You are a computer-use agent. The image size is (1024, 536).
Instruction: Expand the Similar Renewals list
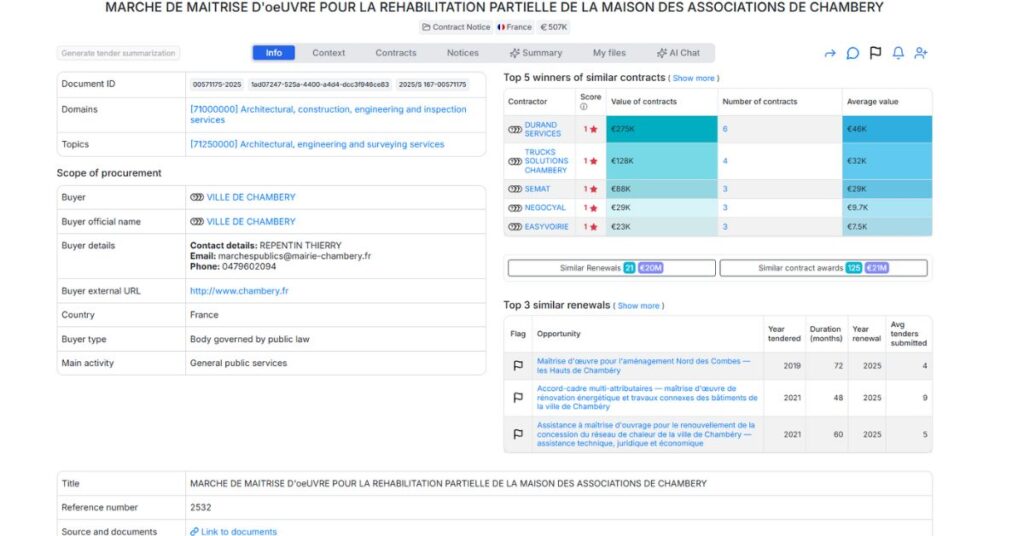pos(611,268)
